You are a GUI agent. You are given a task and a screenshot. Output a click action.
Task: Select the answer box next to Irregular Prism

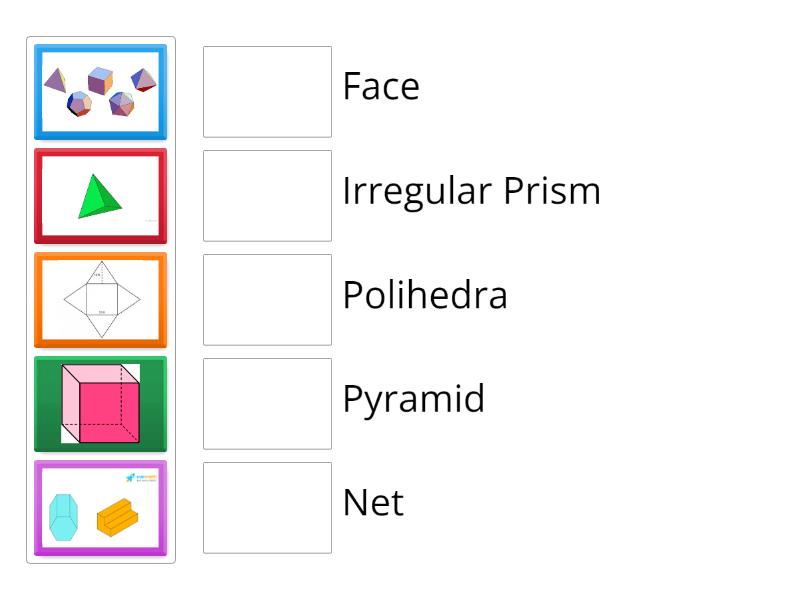[x=266, y=196]
